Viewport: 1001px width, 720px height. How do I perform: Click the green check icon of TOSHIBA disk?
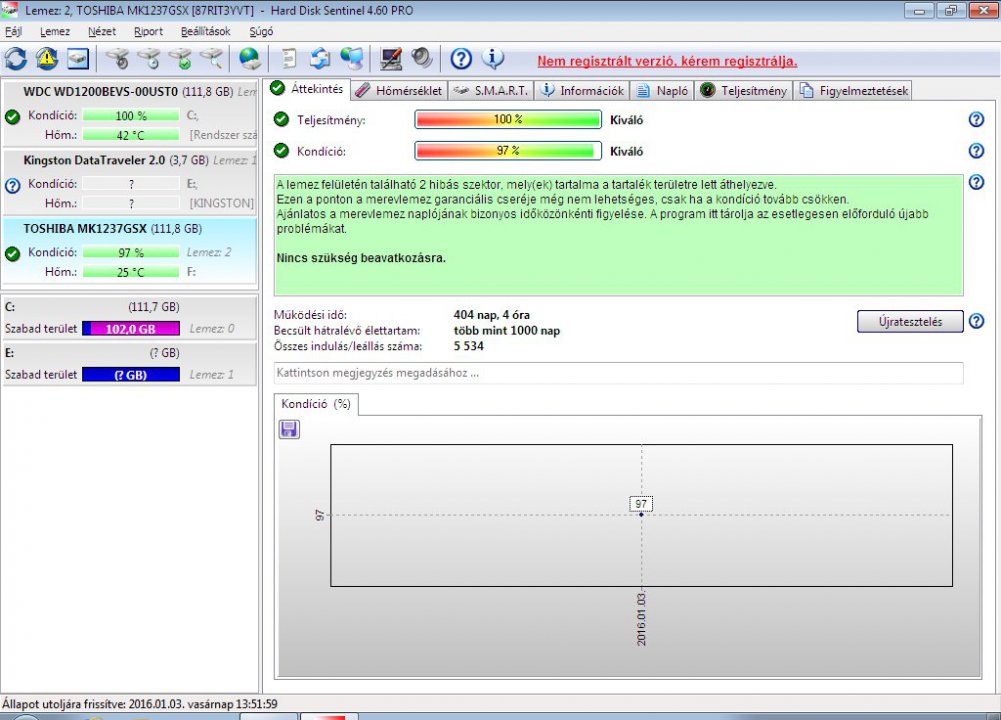coord(12,254)
